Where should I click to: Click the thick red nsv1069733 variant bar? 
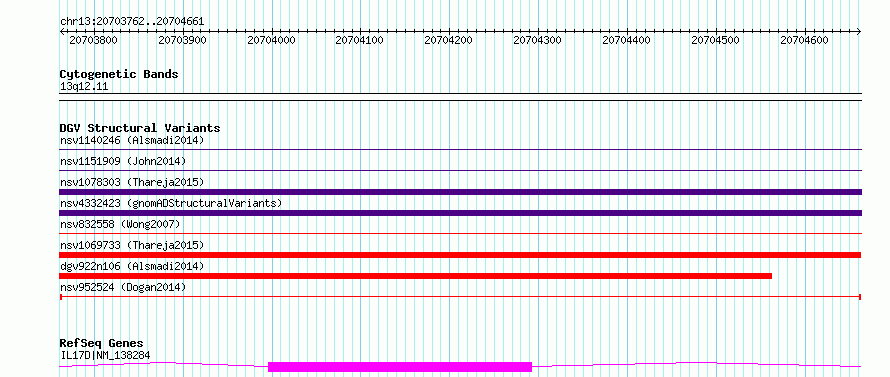coord(461,255)
